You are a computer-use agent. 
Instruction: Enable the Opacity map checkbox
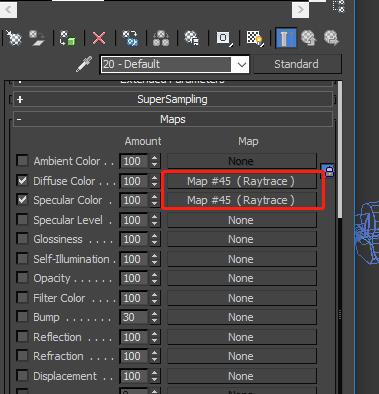click(x=22, y=278)
